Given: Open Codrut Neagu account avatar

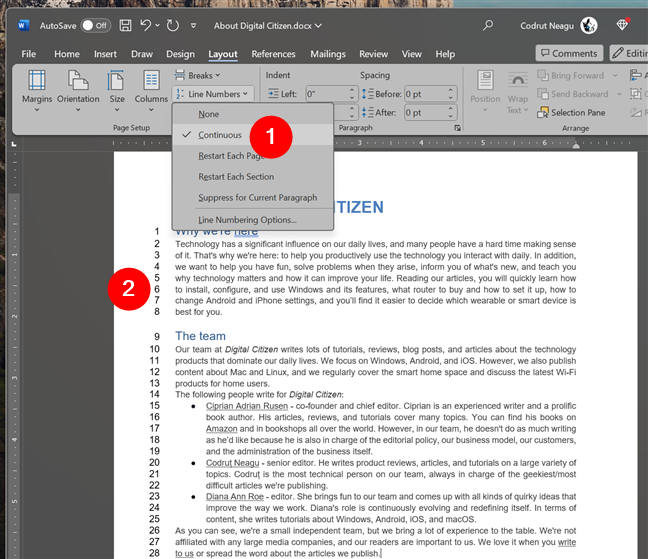Looking at the screenshot, I should [x=589, y=26].
